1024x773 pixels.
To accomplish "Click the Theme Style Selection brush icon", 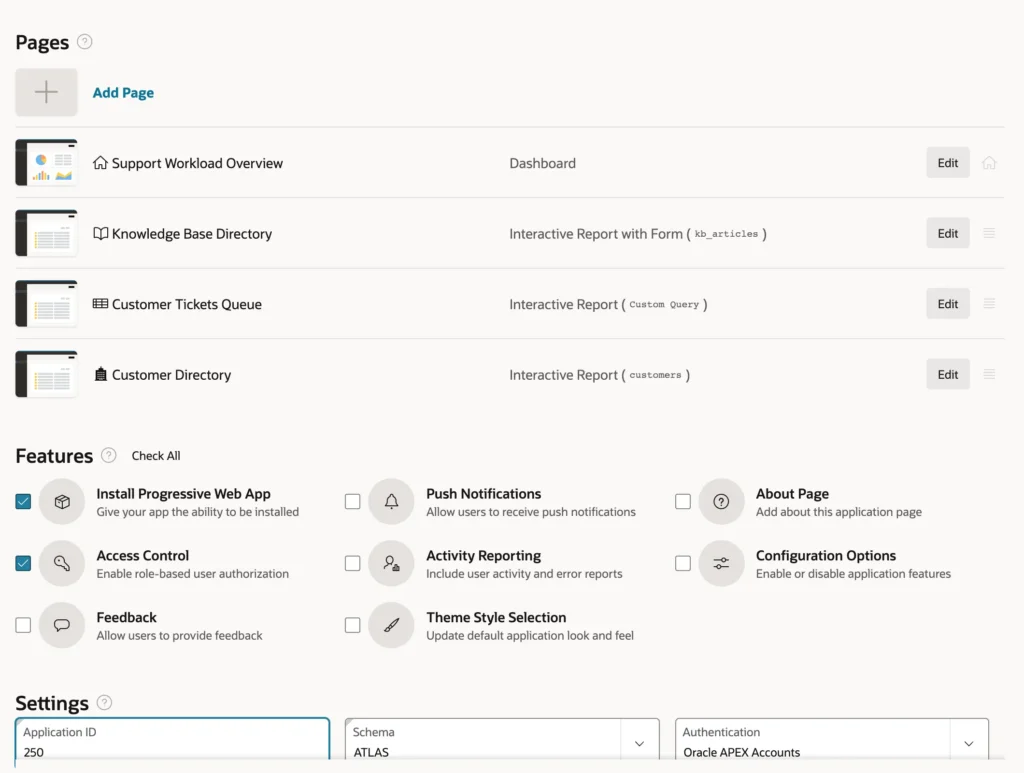I will [391, 625].
